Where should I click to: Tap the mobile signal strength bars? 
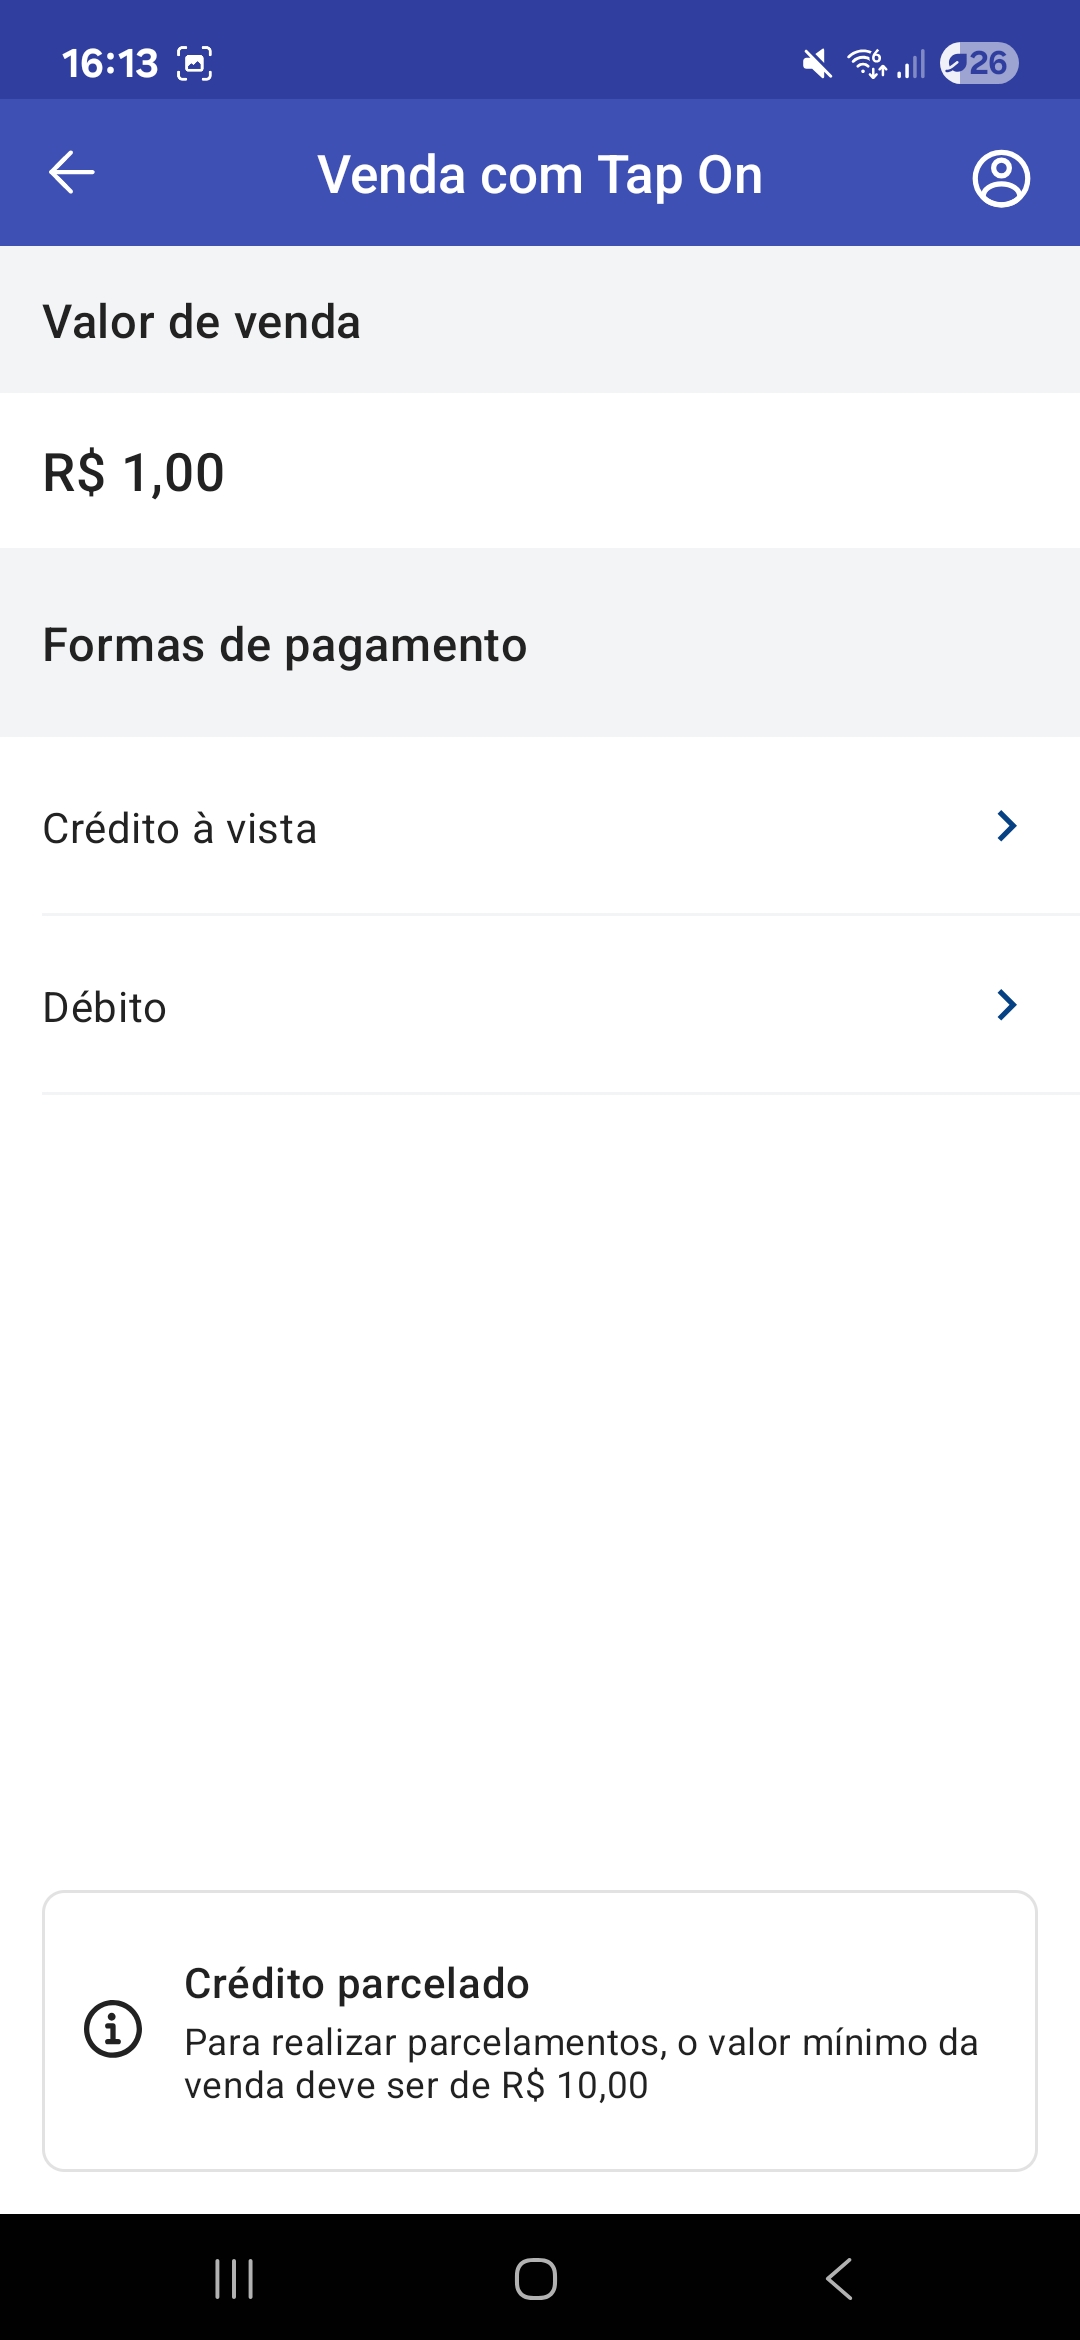912,64
